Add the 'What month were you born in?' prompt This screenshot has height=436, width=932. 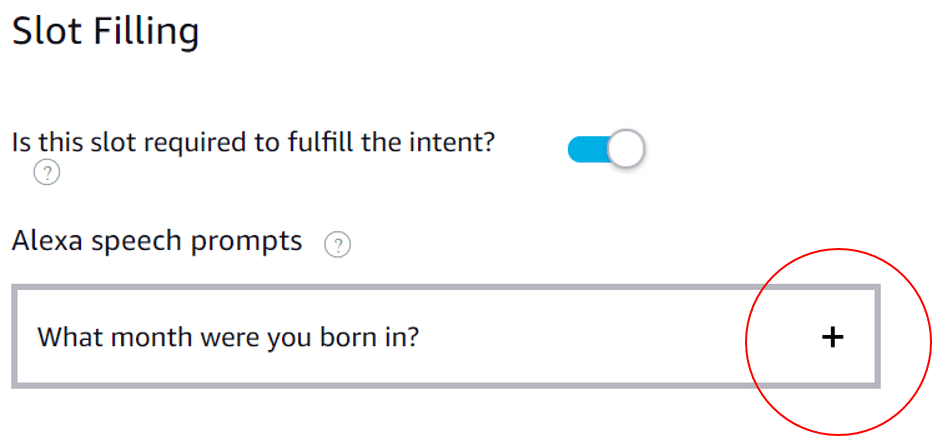832,338
